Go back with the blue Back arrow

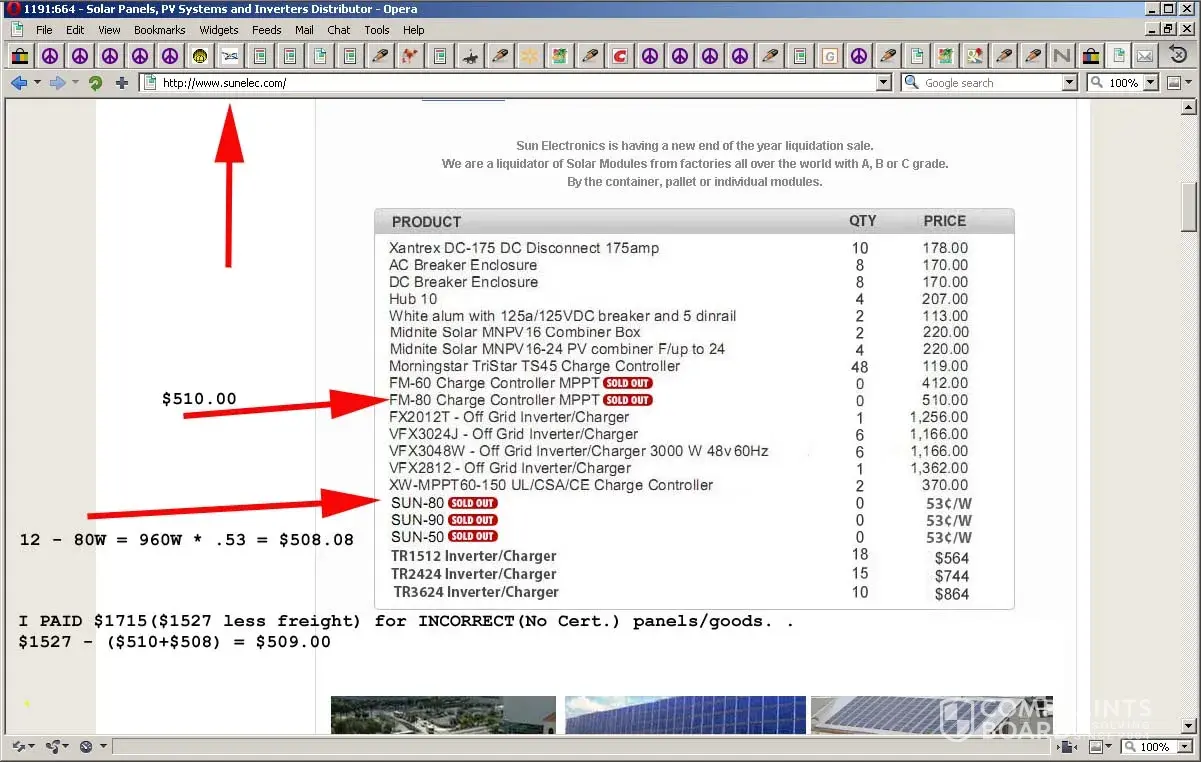pos(18,83)
